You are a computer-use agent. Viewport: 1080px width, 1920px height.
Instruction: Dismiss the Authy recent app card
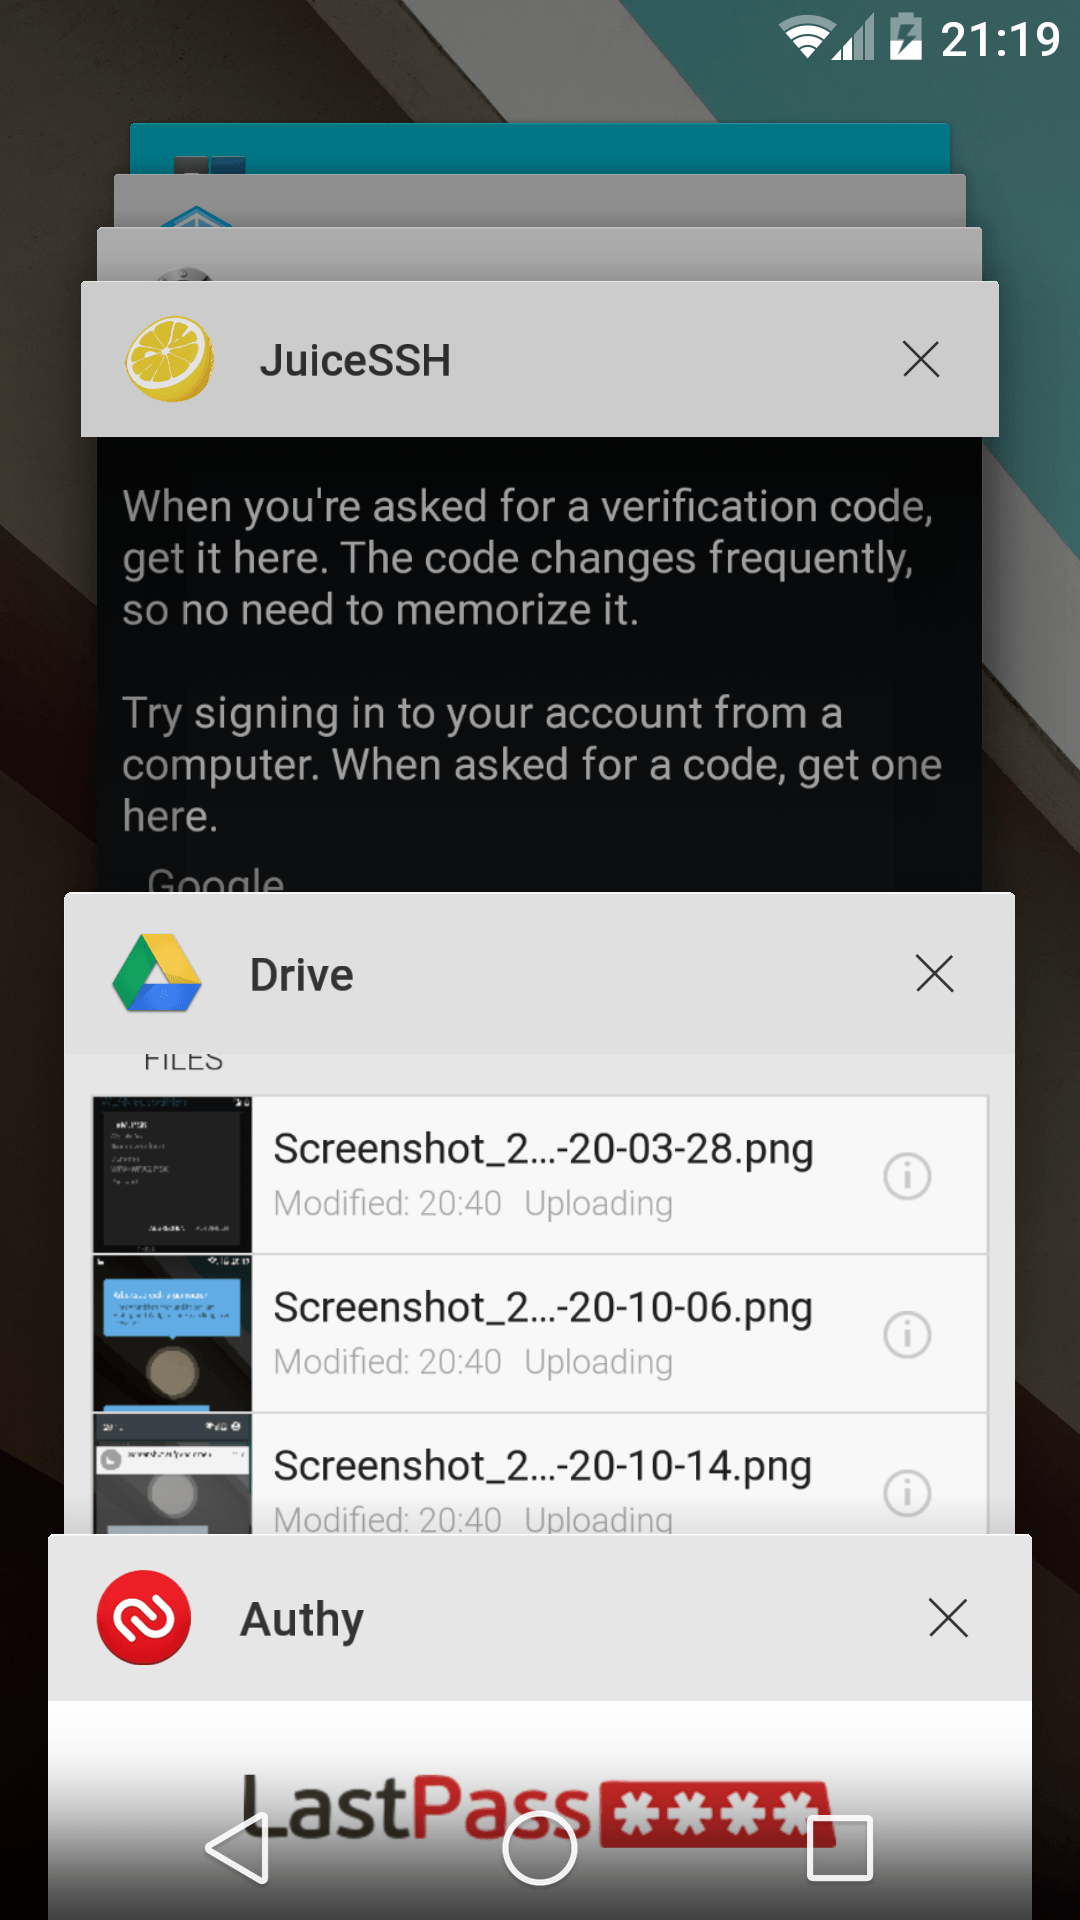(x=947, y=1617)
